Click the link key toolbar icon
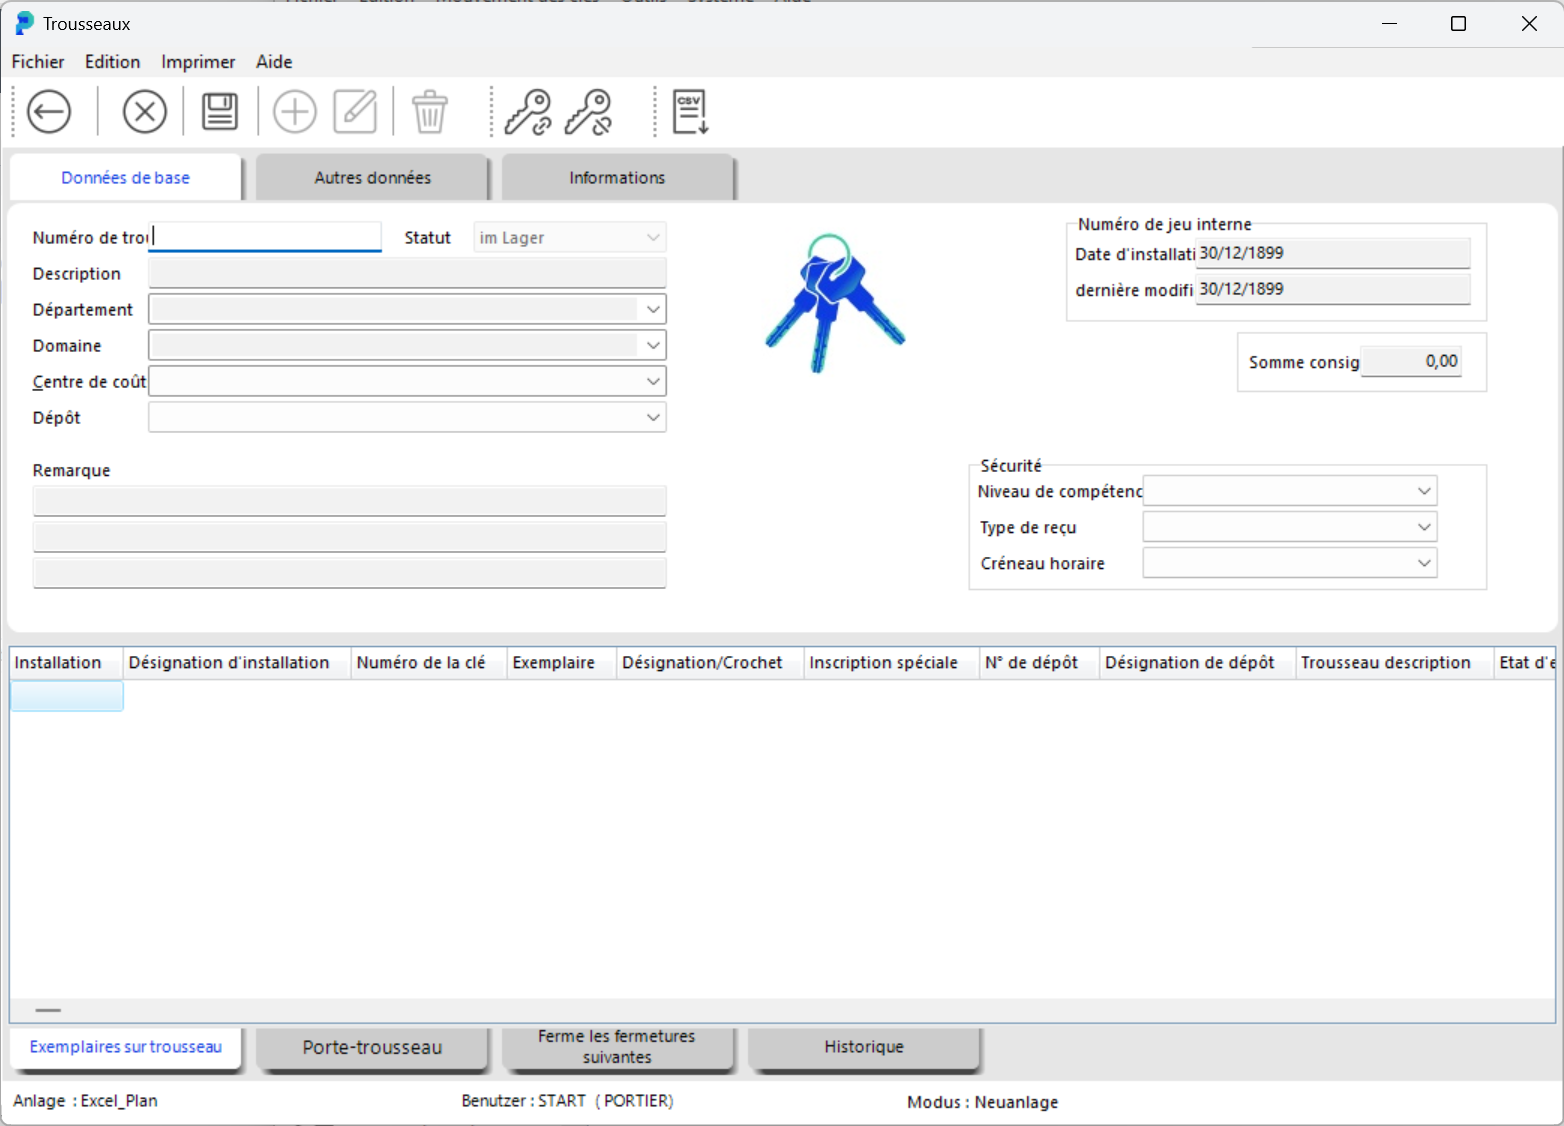 click(528, 111)
